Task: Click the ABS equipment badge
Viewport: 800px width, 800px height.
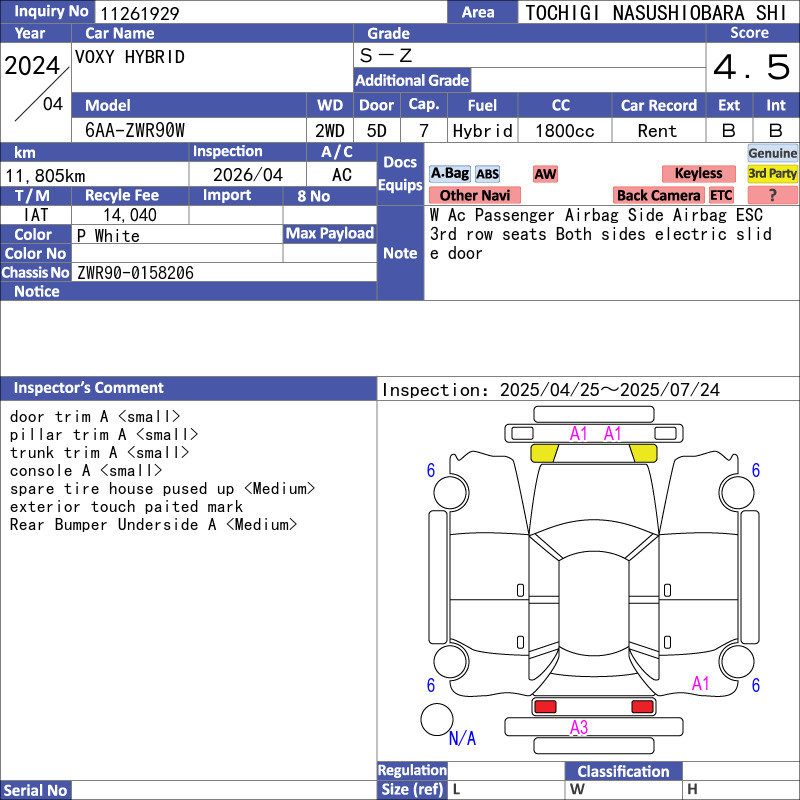Action: (487, 174)
